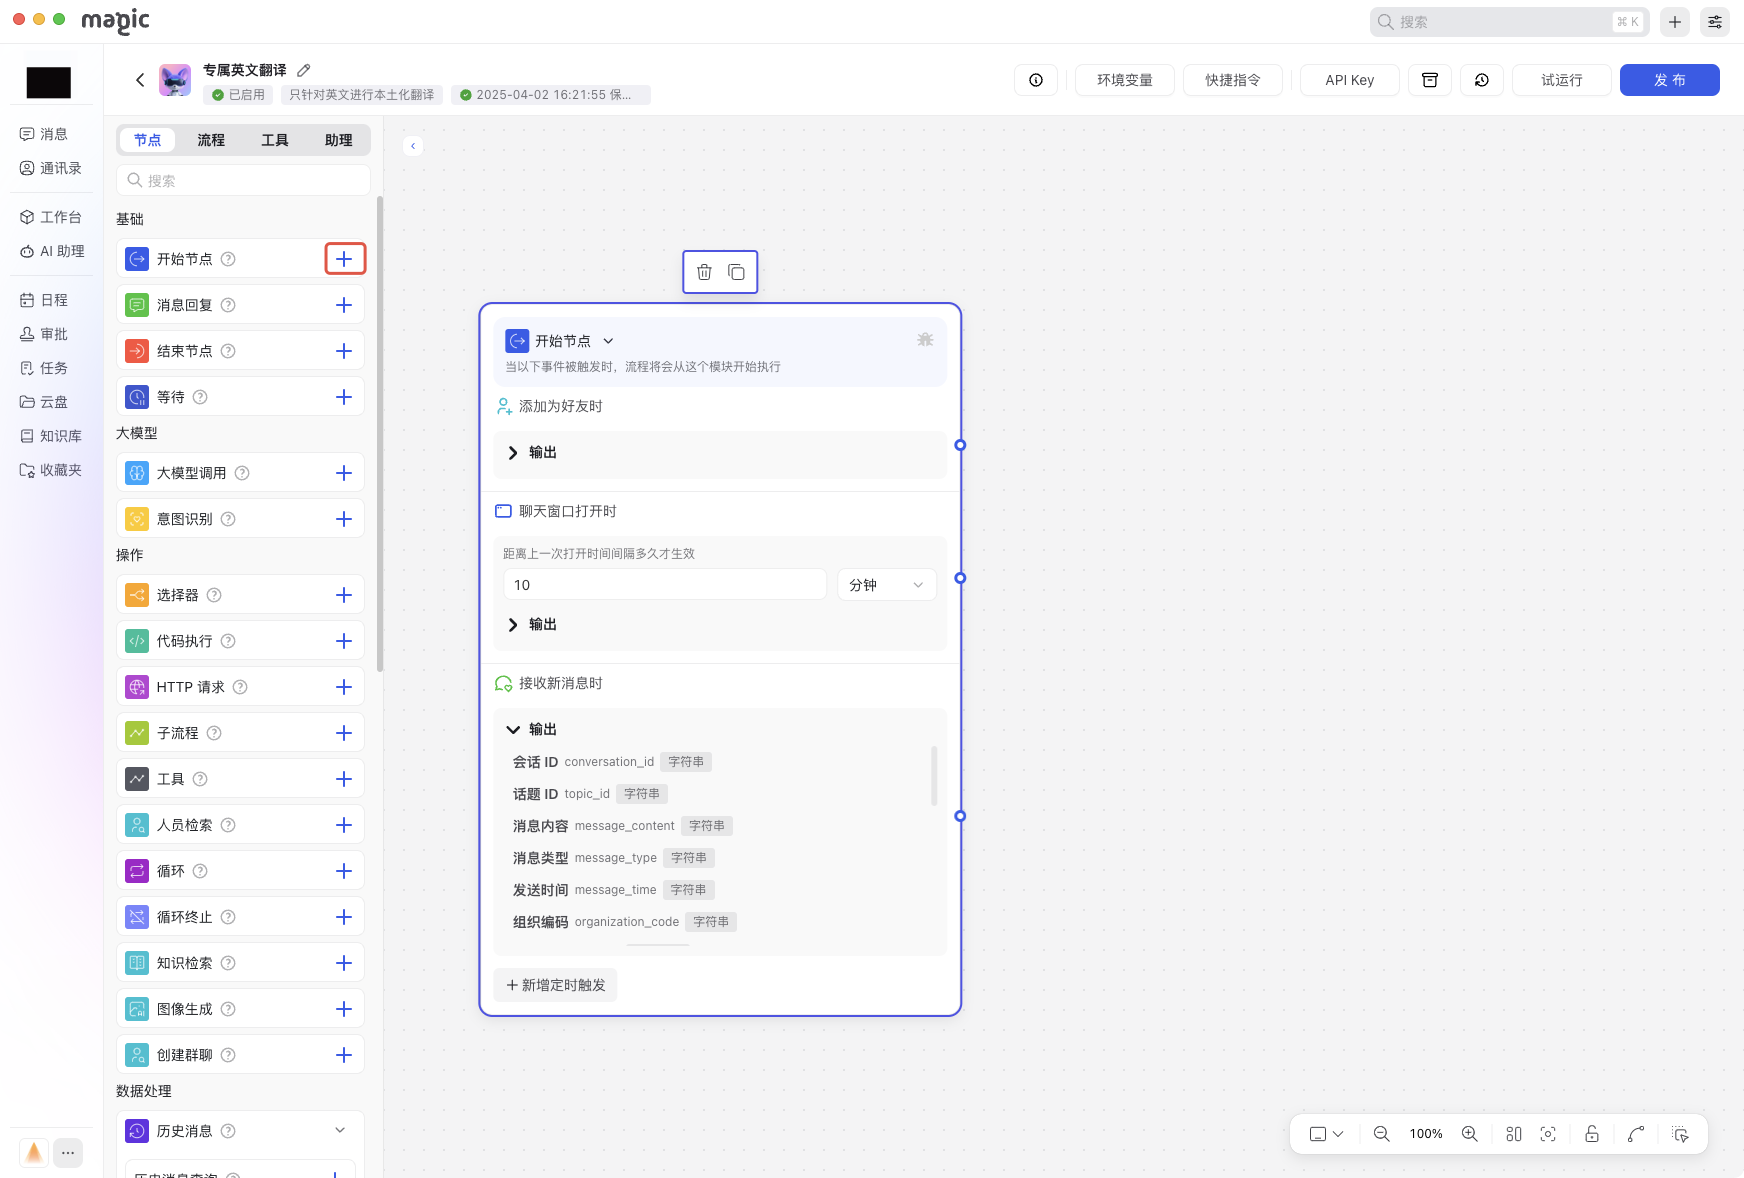1744x1178 pixels.
Task: Click the debug bug icon on 开始节点
Action: [x=925, y=340]
